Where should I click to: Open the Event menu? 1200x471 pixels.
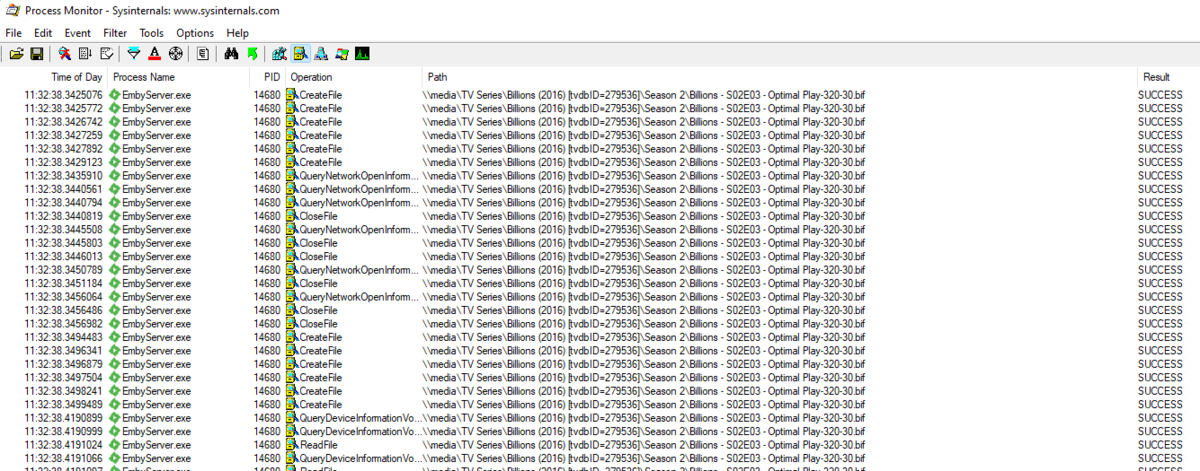pos(78,33)
